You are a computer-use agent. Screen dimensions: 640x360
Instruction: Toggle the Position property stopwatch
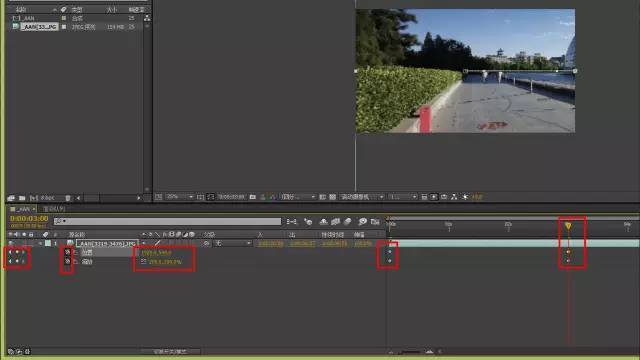pos(68,252)
